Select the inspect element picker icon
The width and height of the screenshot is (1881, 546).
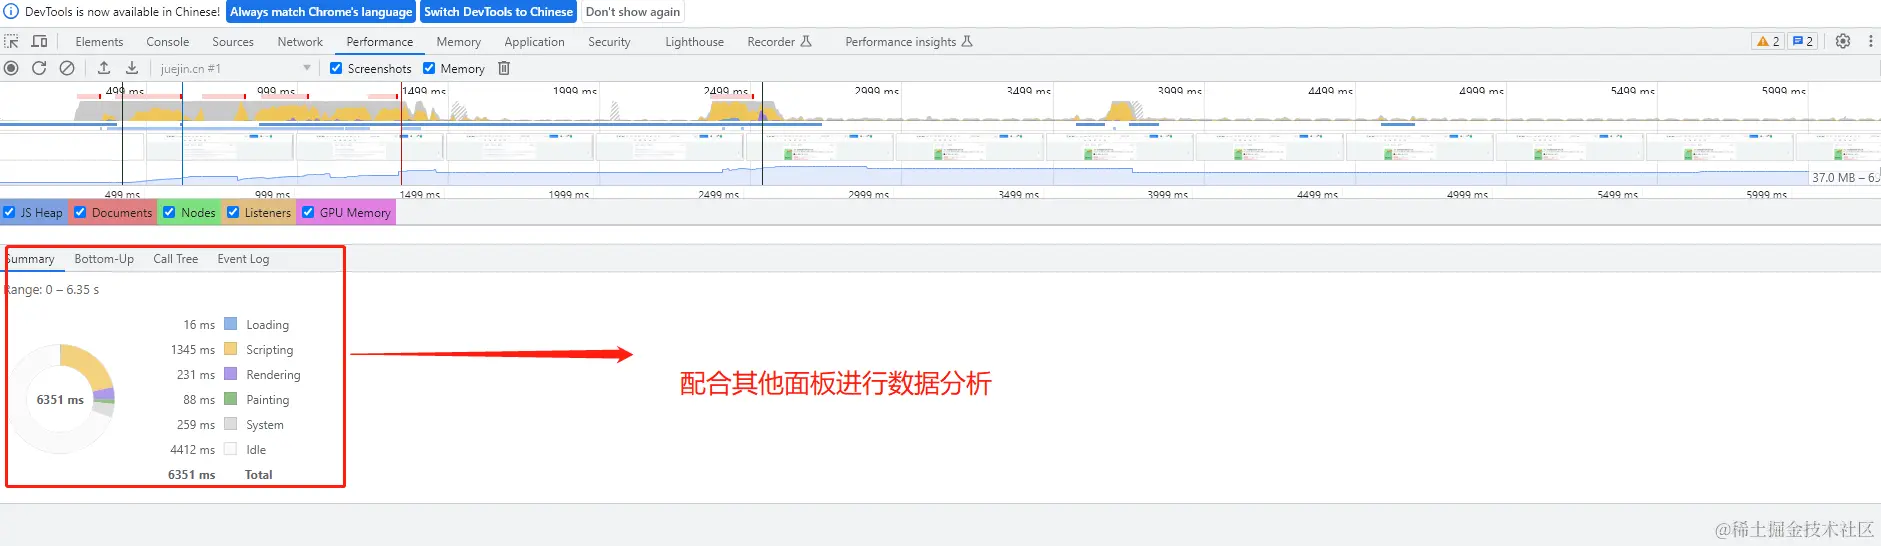(12, 42)
